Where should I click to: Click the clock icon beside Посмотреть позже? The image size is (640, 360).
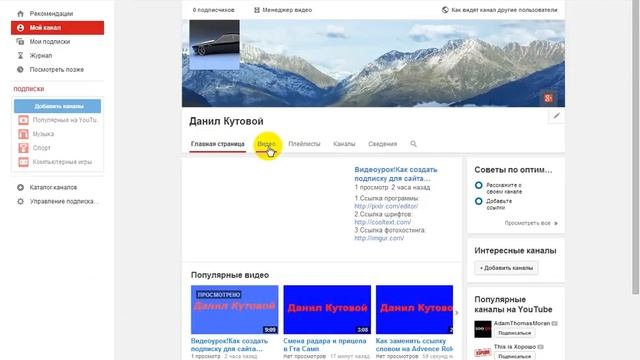[20, 69]
